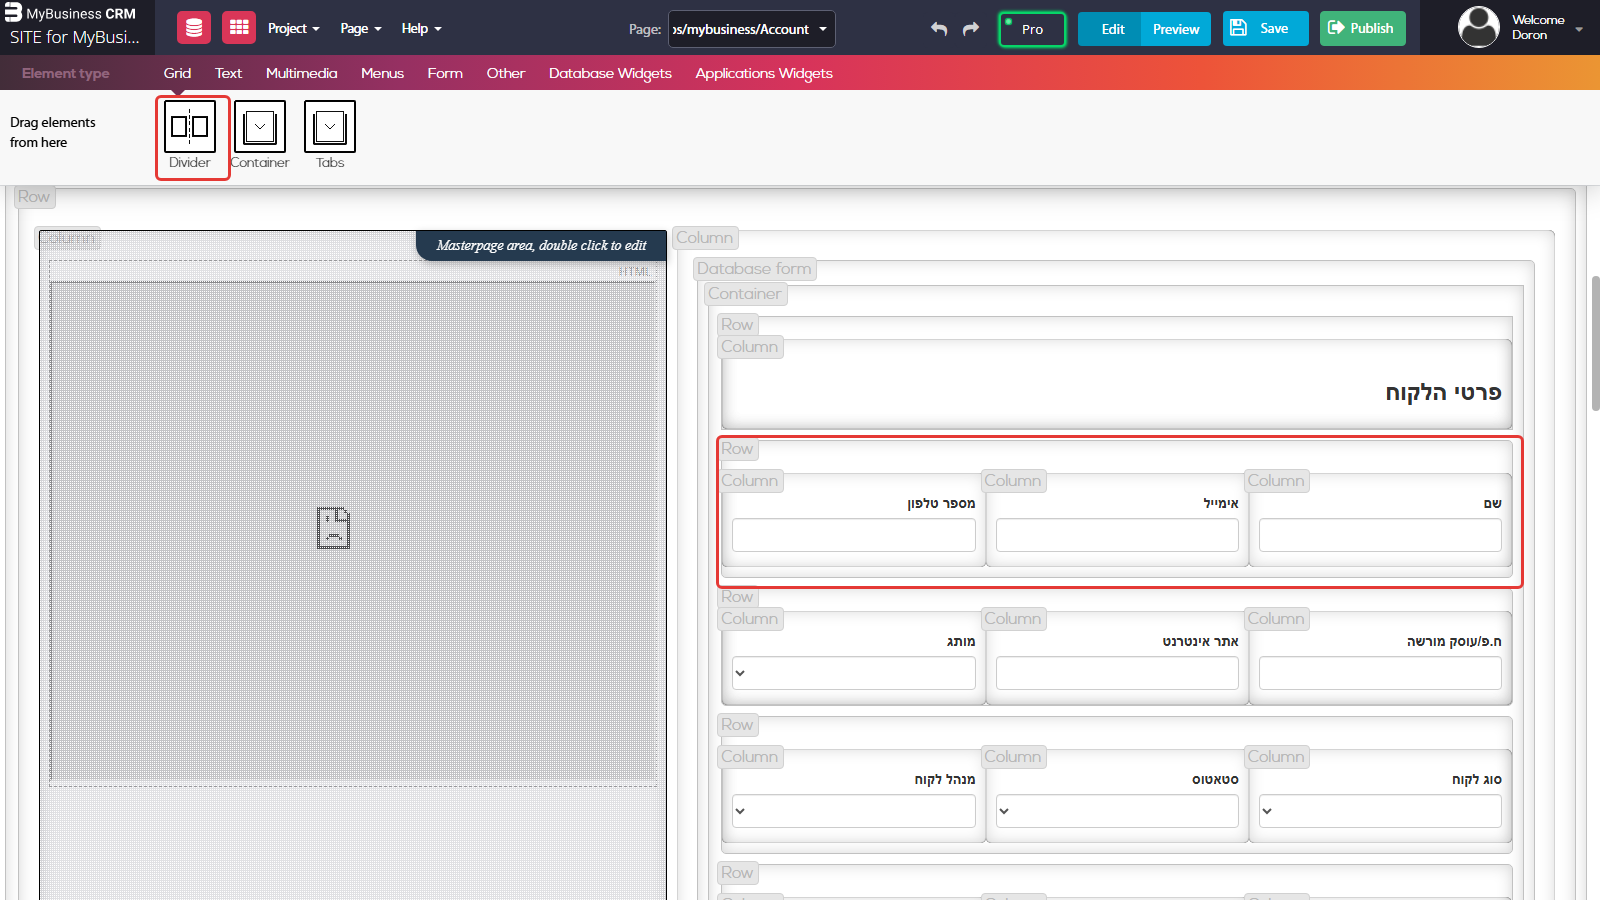Select the Database form label
The image size is (1600, 900).
[x=754, y=269]
